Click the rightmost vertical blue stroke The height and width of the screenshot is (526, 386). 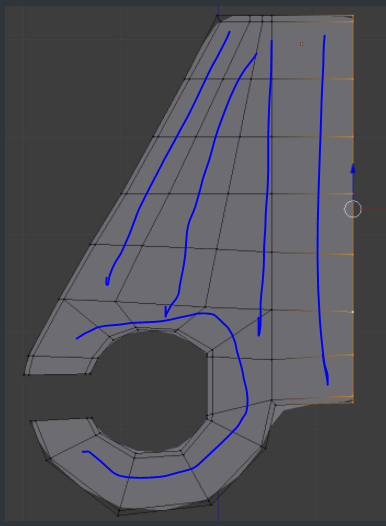(x=321, y=208)
